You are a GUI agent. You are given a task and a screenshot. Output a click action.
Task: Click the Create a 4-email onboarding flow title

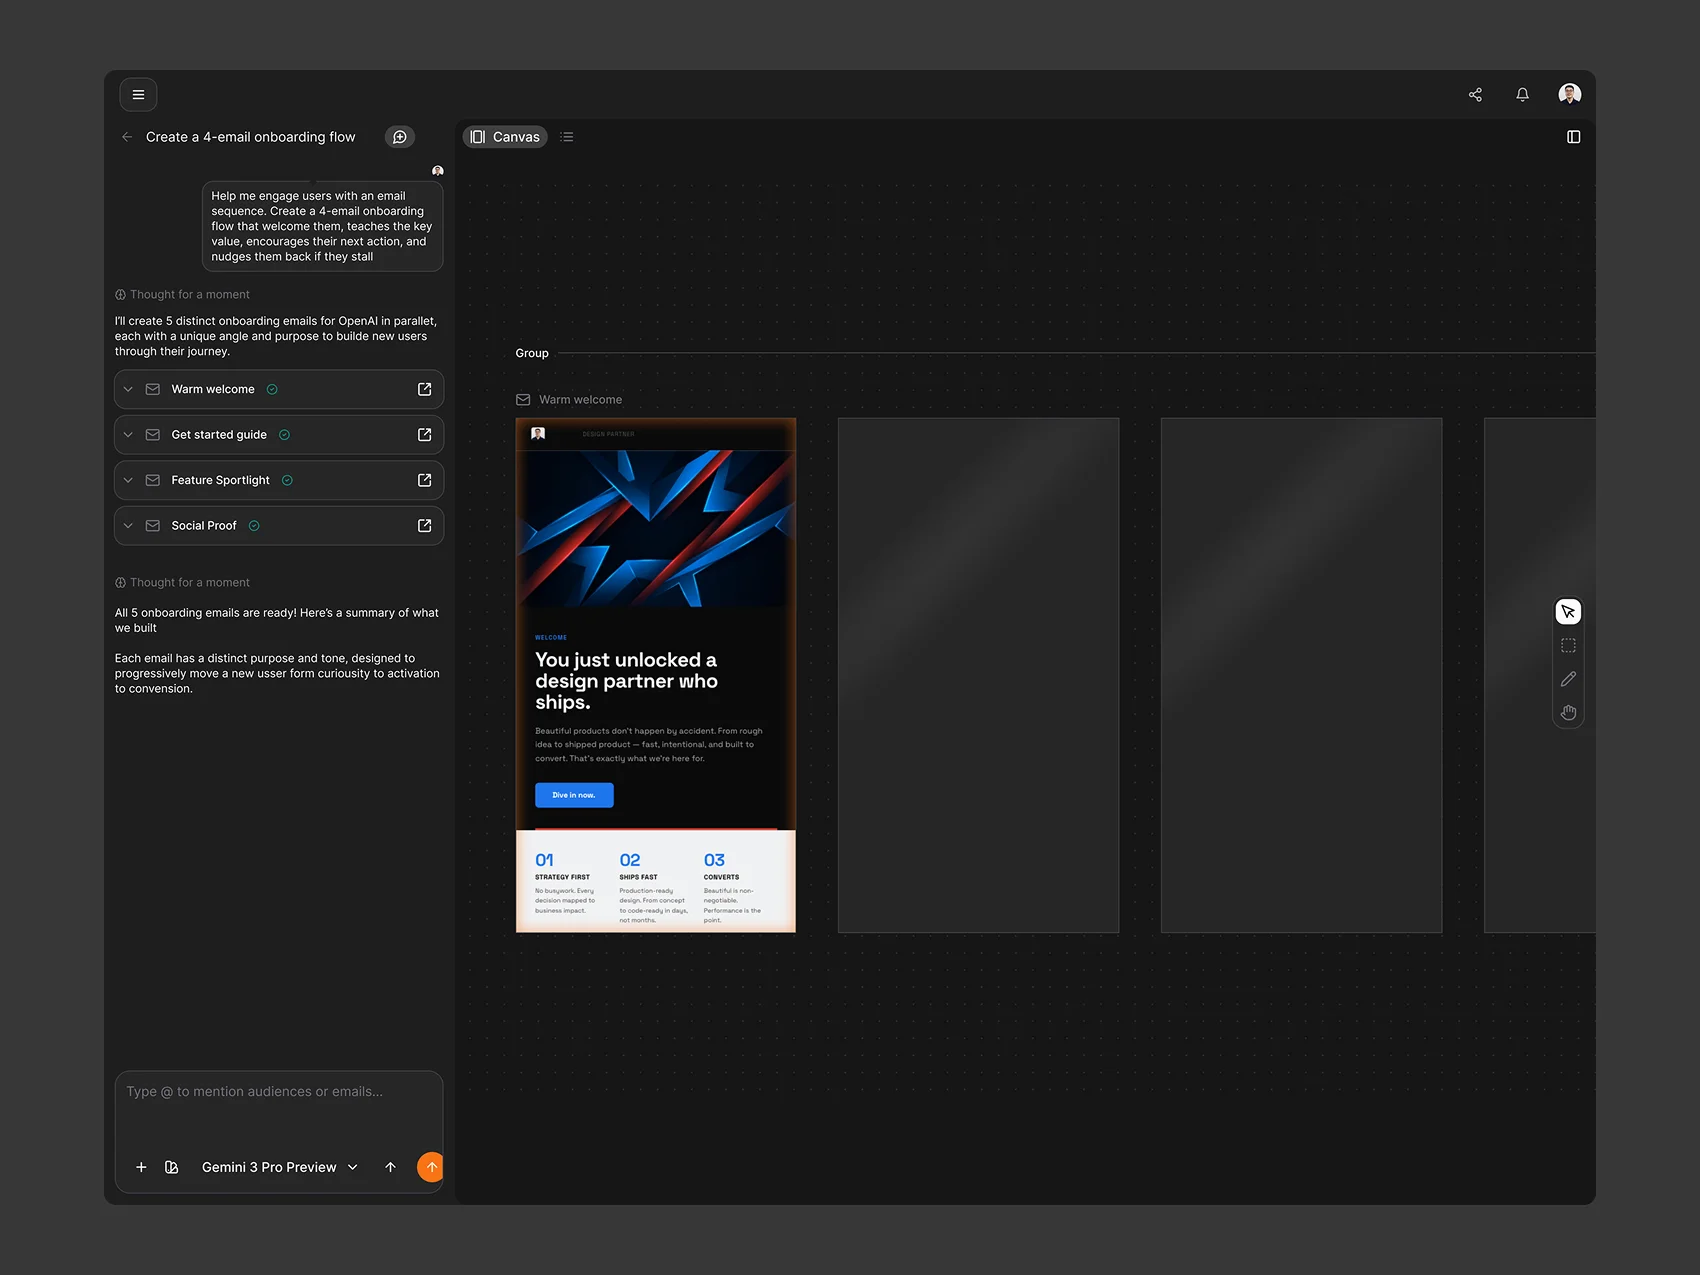click(x=250, y=137)
